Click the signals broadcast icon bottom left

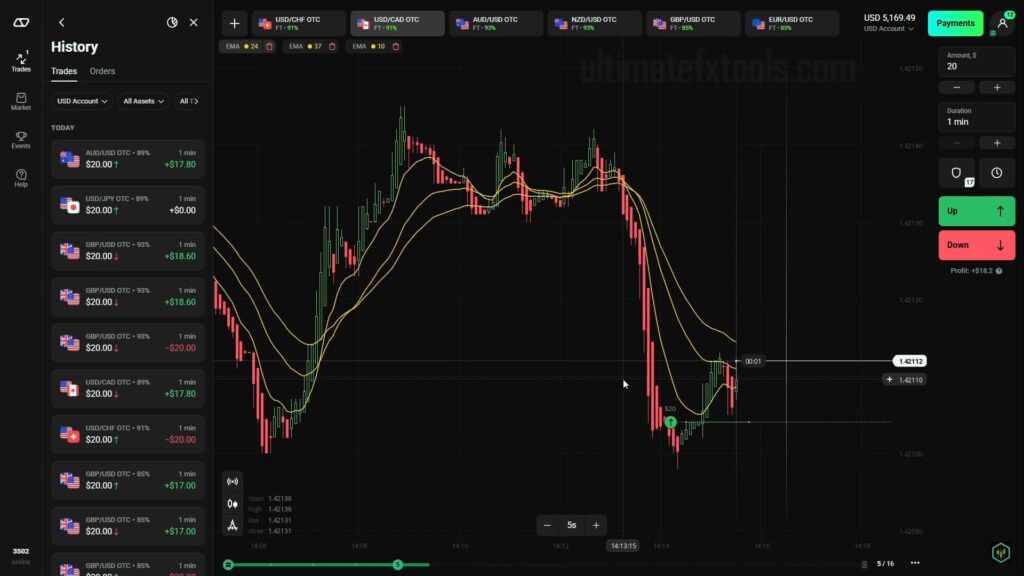[x=232, y=481]
